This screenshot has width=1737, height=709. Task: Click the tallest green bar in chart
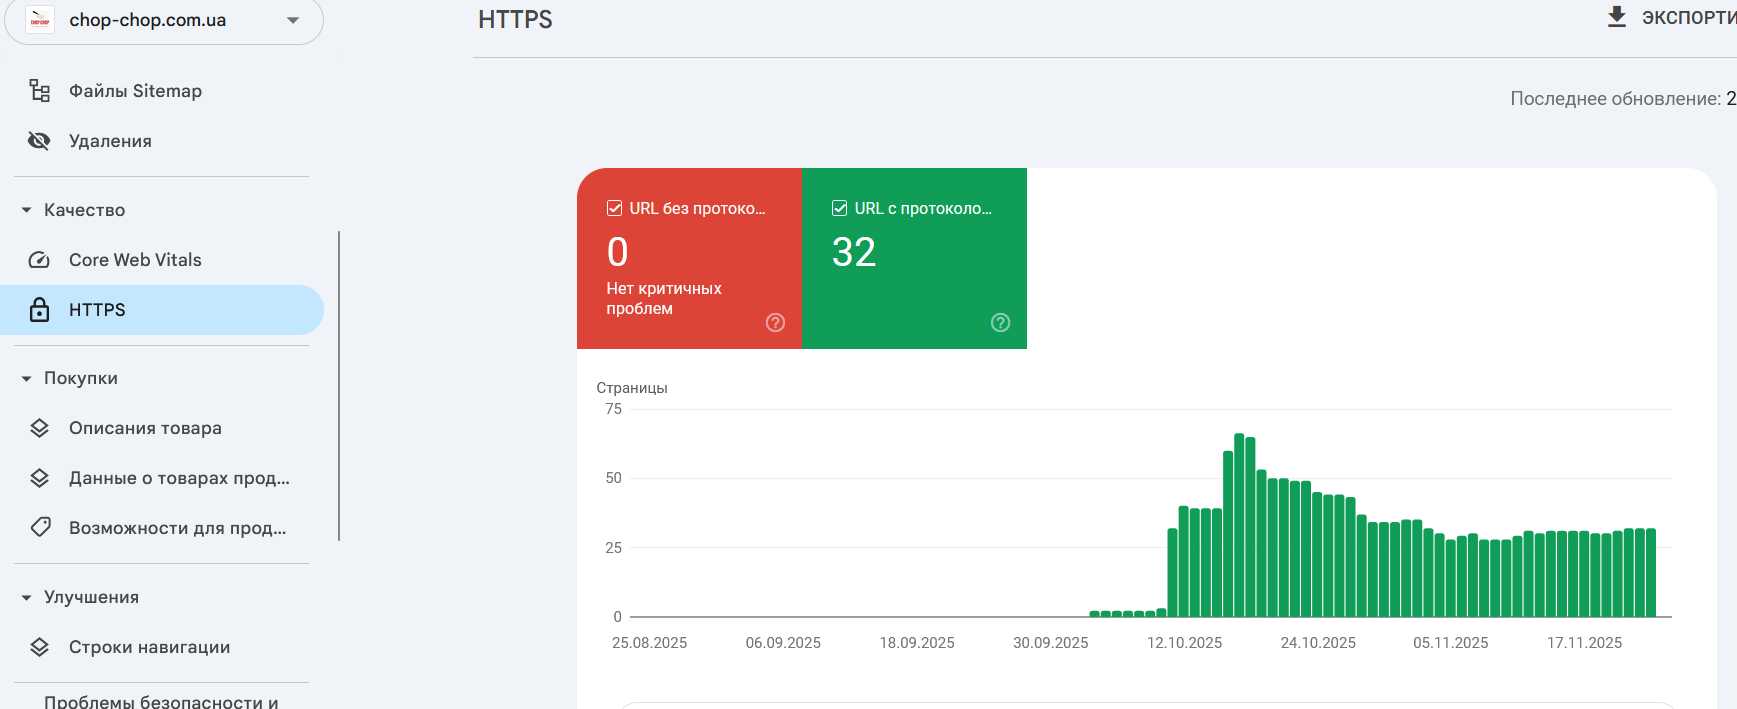click(1239, 525)
